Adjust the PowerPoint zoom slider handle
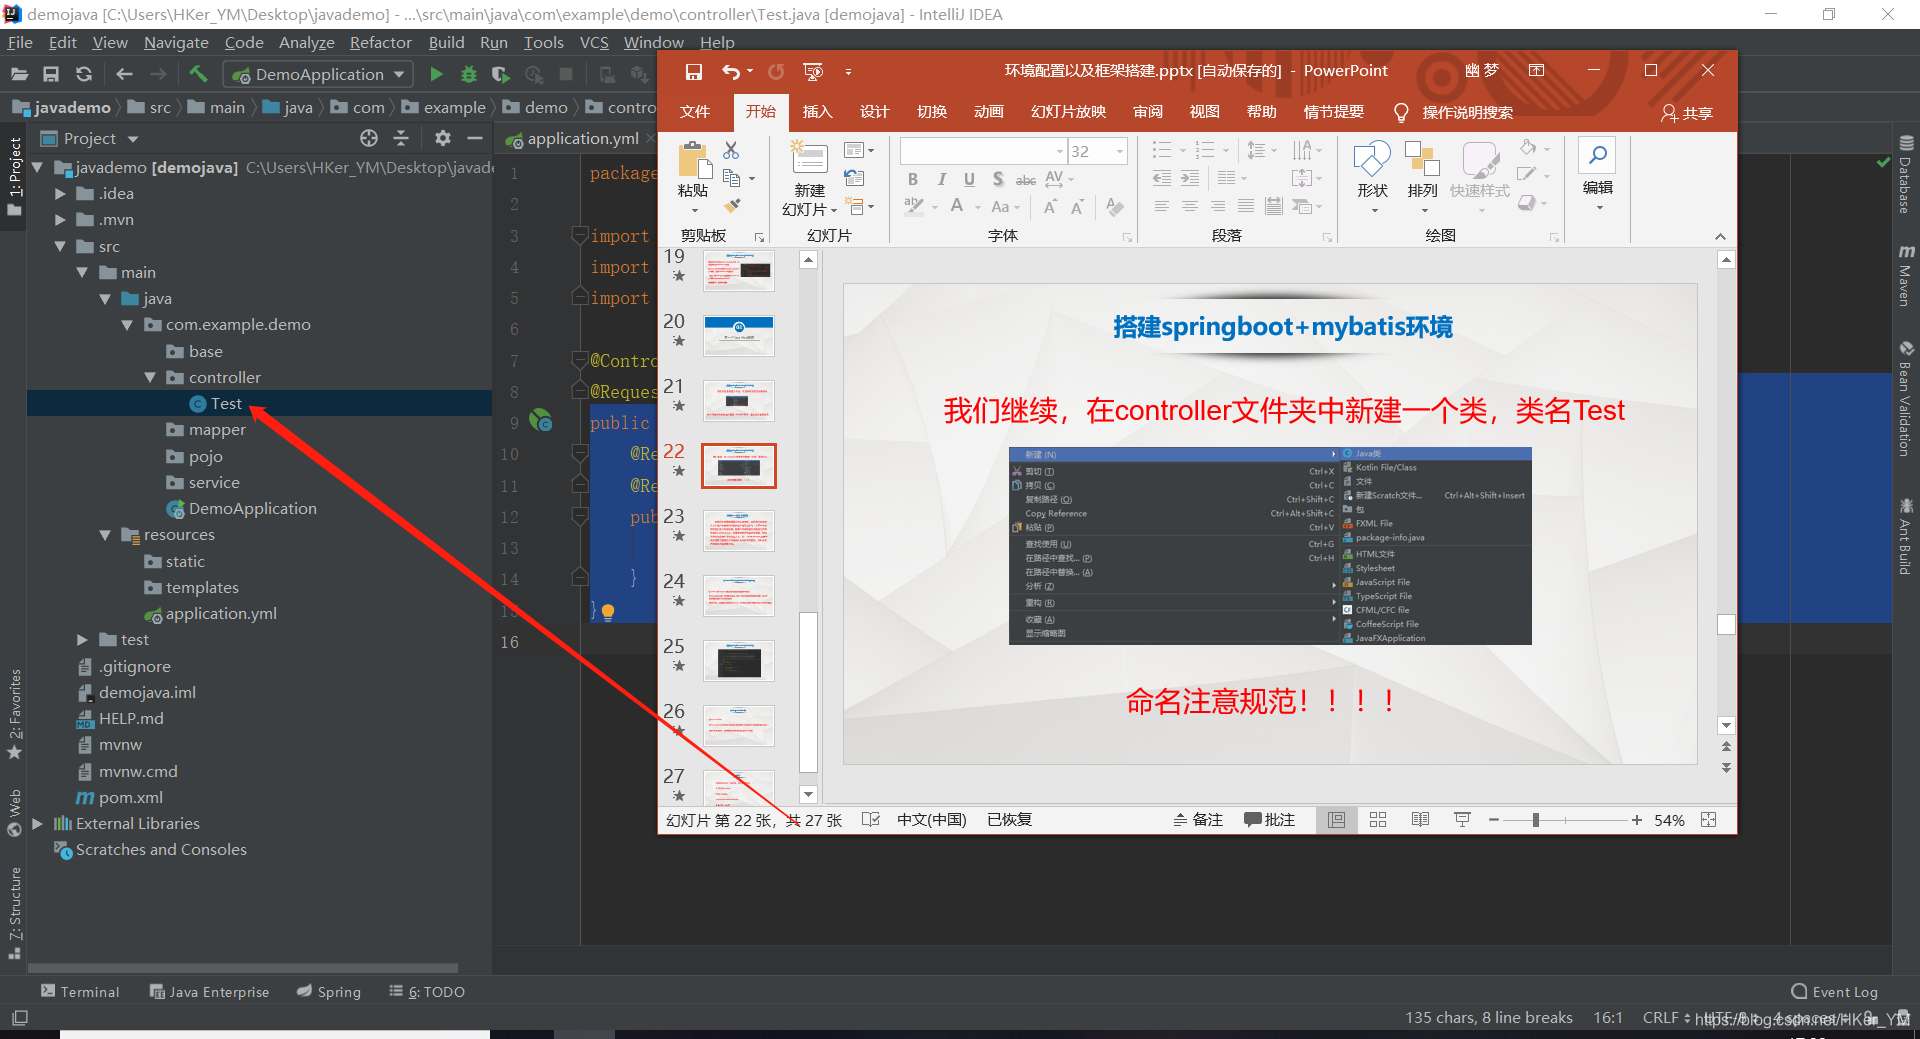 pos(1535,820)
